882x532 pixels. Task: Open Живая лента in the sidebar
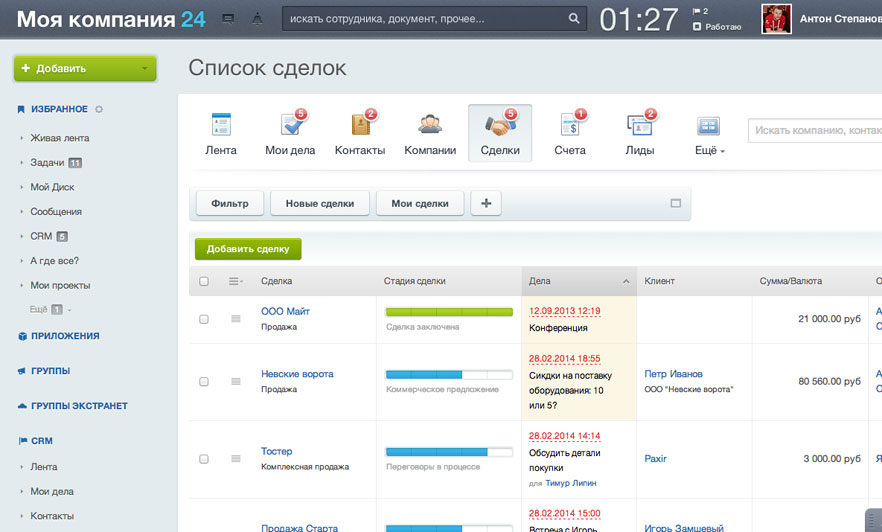pyautogui.click(x=60, y=138)
